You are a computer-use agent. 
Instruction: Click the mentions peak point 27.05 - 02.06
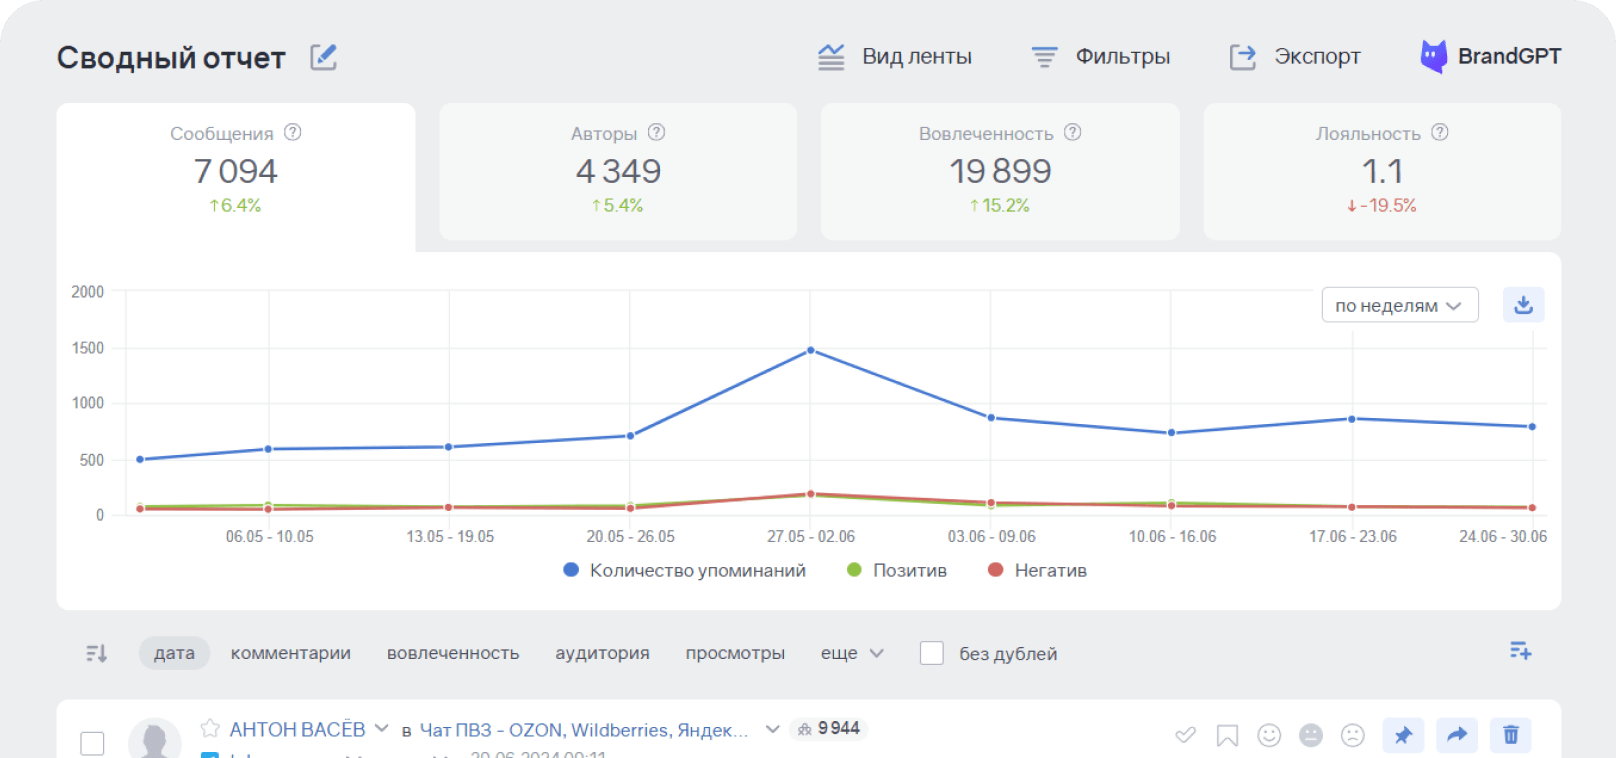click(811, 350)
